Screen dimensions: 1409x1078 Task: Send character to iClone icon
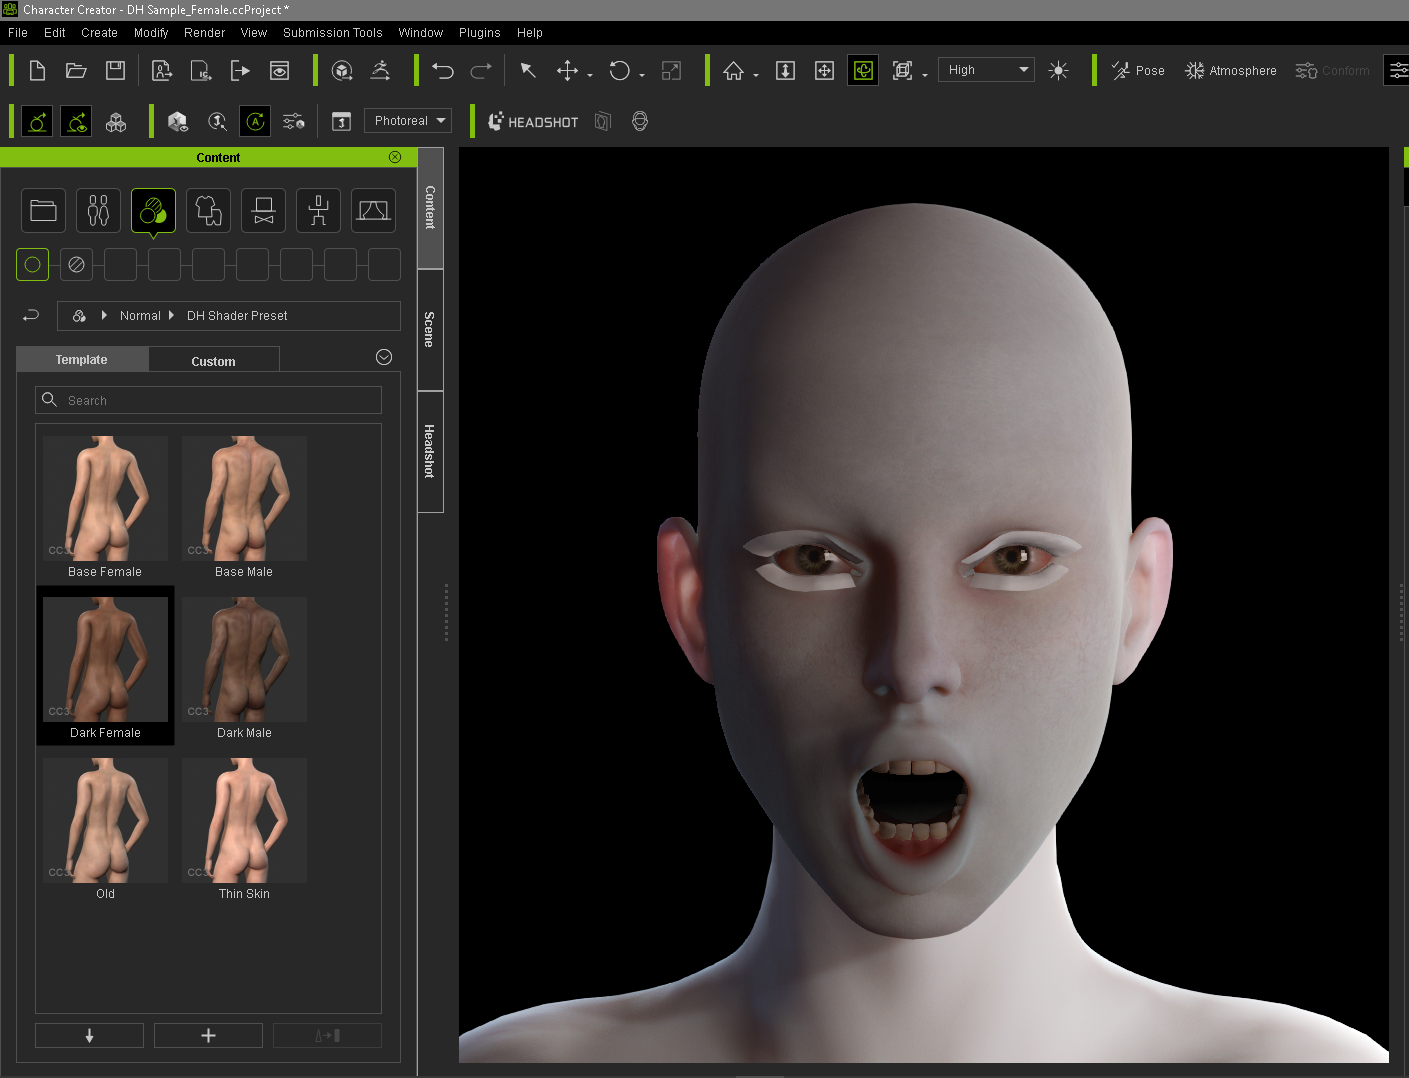[201, 70]
